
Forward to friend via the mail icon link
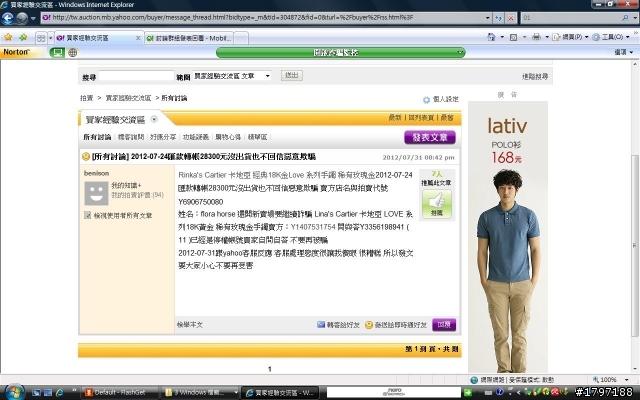point(338,325)
